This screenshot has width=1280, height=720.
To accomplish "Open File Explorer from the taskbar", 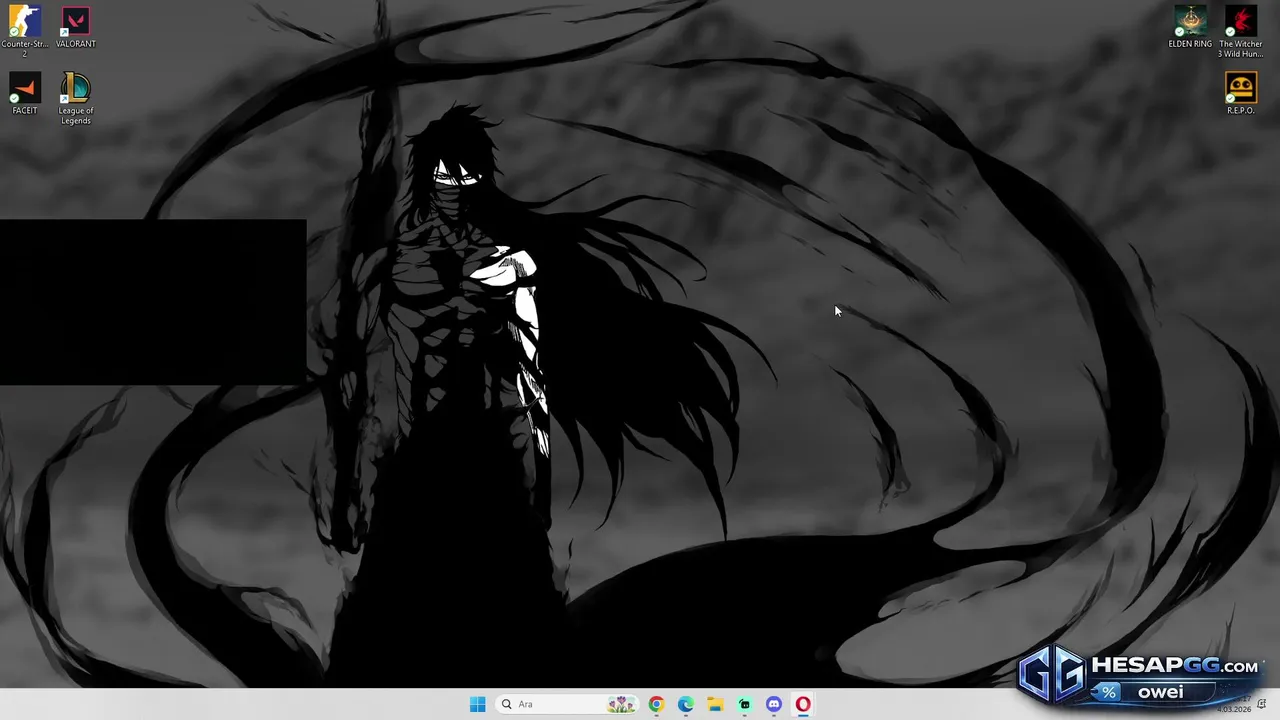I will (x=715, y=704).
